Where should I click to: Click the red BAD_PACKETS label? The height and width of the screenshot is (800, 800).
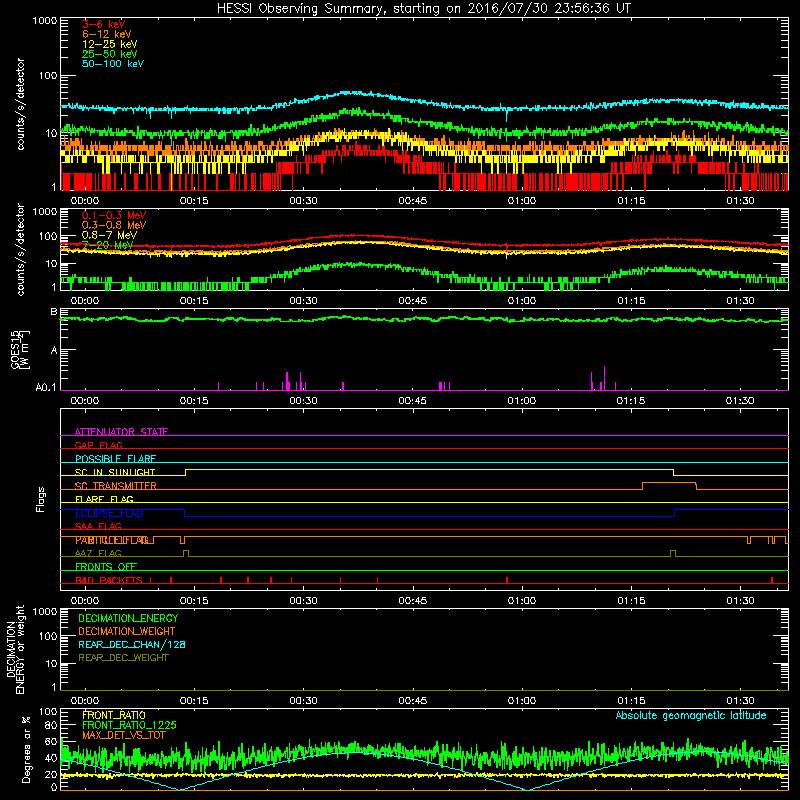109,580
